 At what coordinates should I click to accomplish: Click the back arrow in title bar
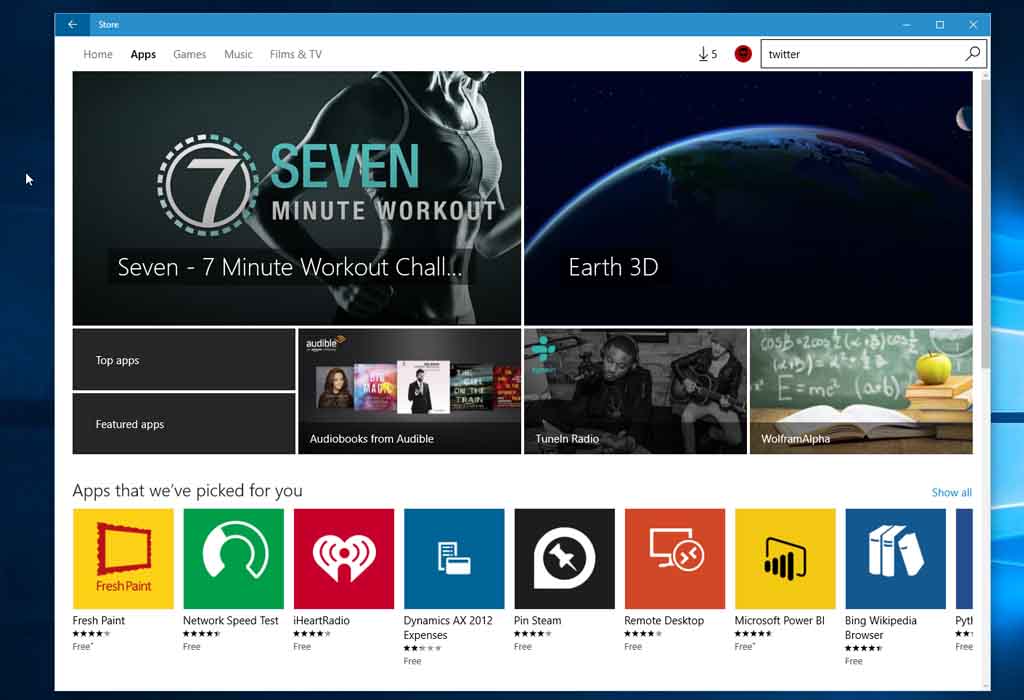[72, 24]
